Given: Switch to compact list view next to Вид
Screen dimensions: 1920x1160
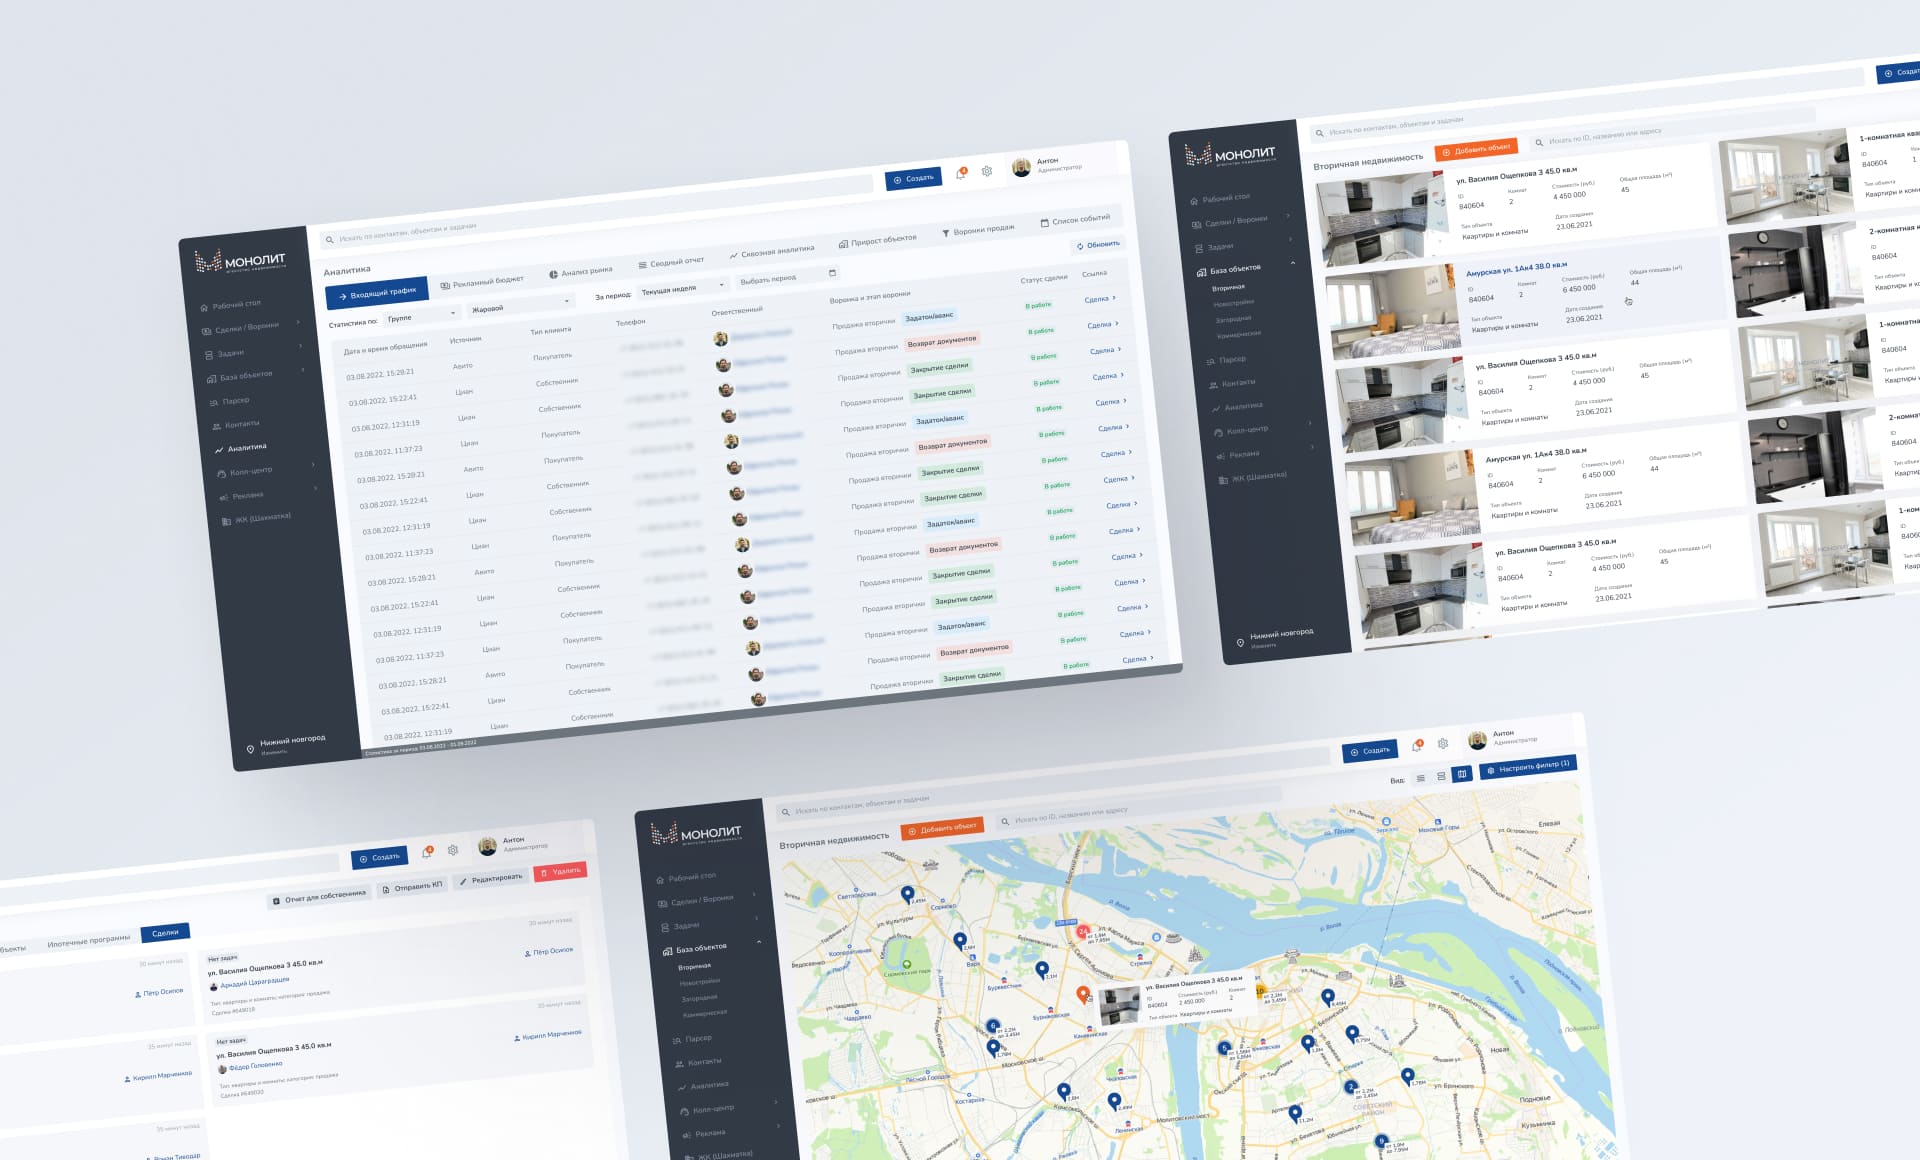Looking at the screenshot, I should [1420, 778].
